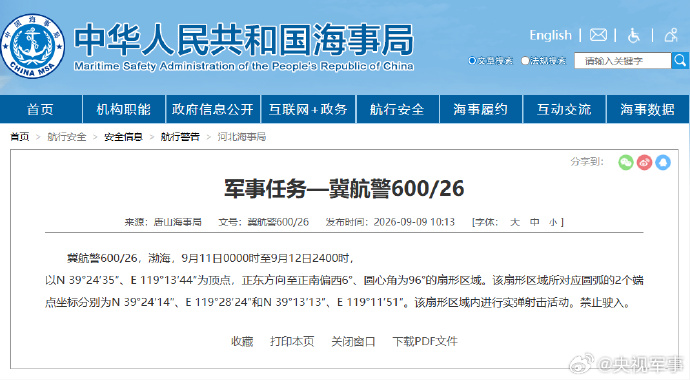The image size is (690, 380).
Task: Open the email envelope icon
Action: coord(598,35)
